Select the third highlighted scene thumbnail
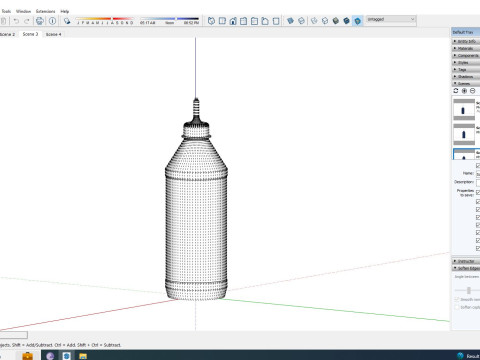The image size is (480, 360). pyautogui.click(x=464, y=154)
